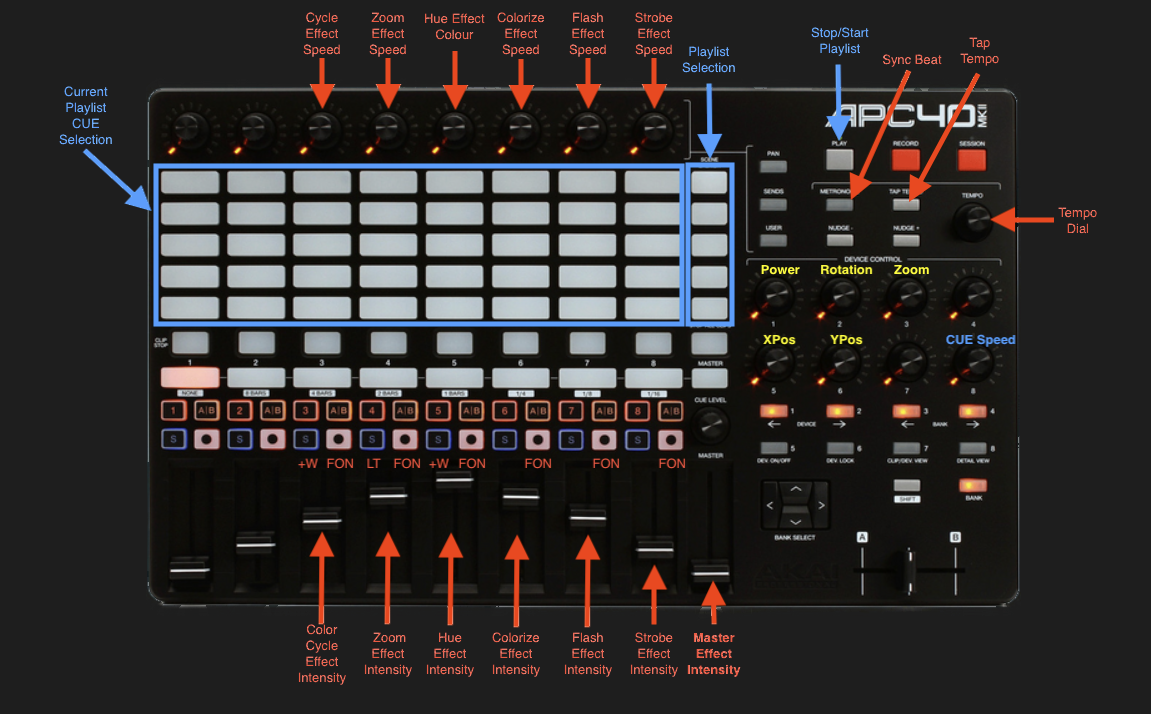Toggle the S solo button on track 3
The width and height of the screenshot is (1151, 714).
(305, 440)
